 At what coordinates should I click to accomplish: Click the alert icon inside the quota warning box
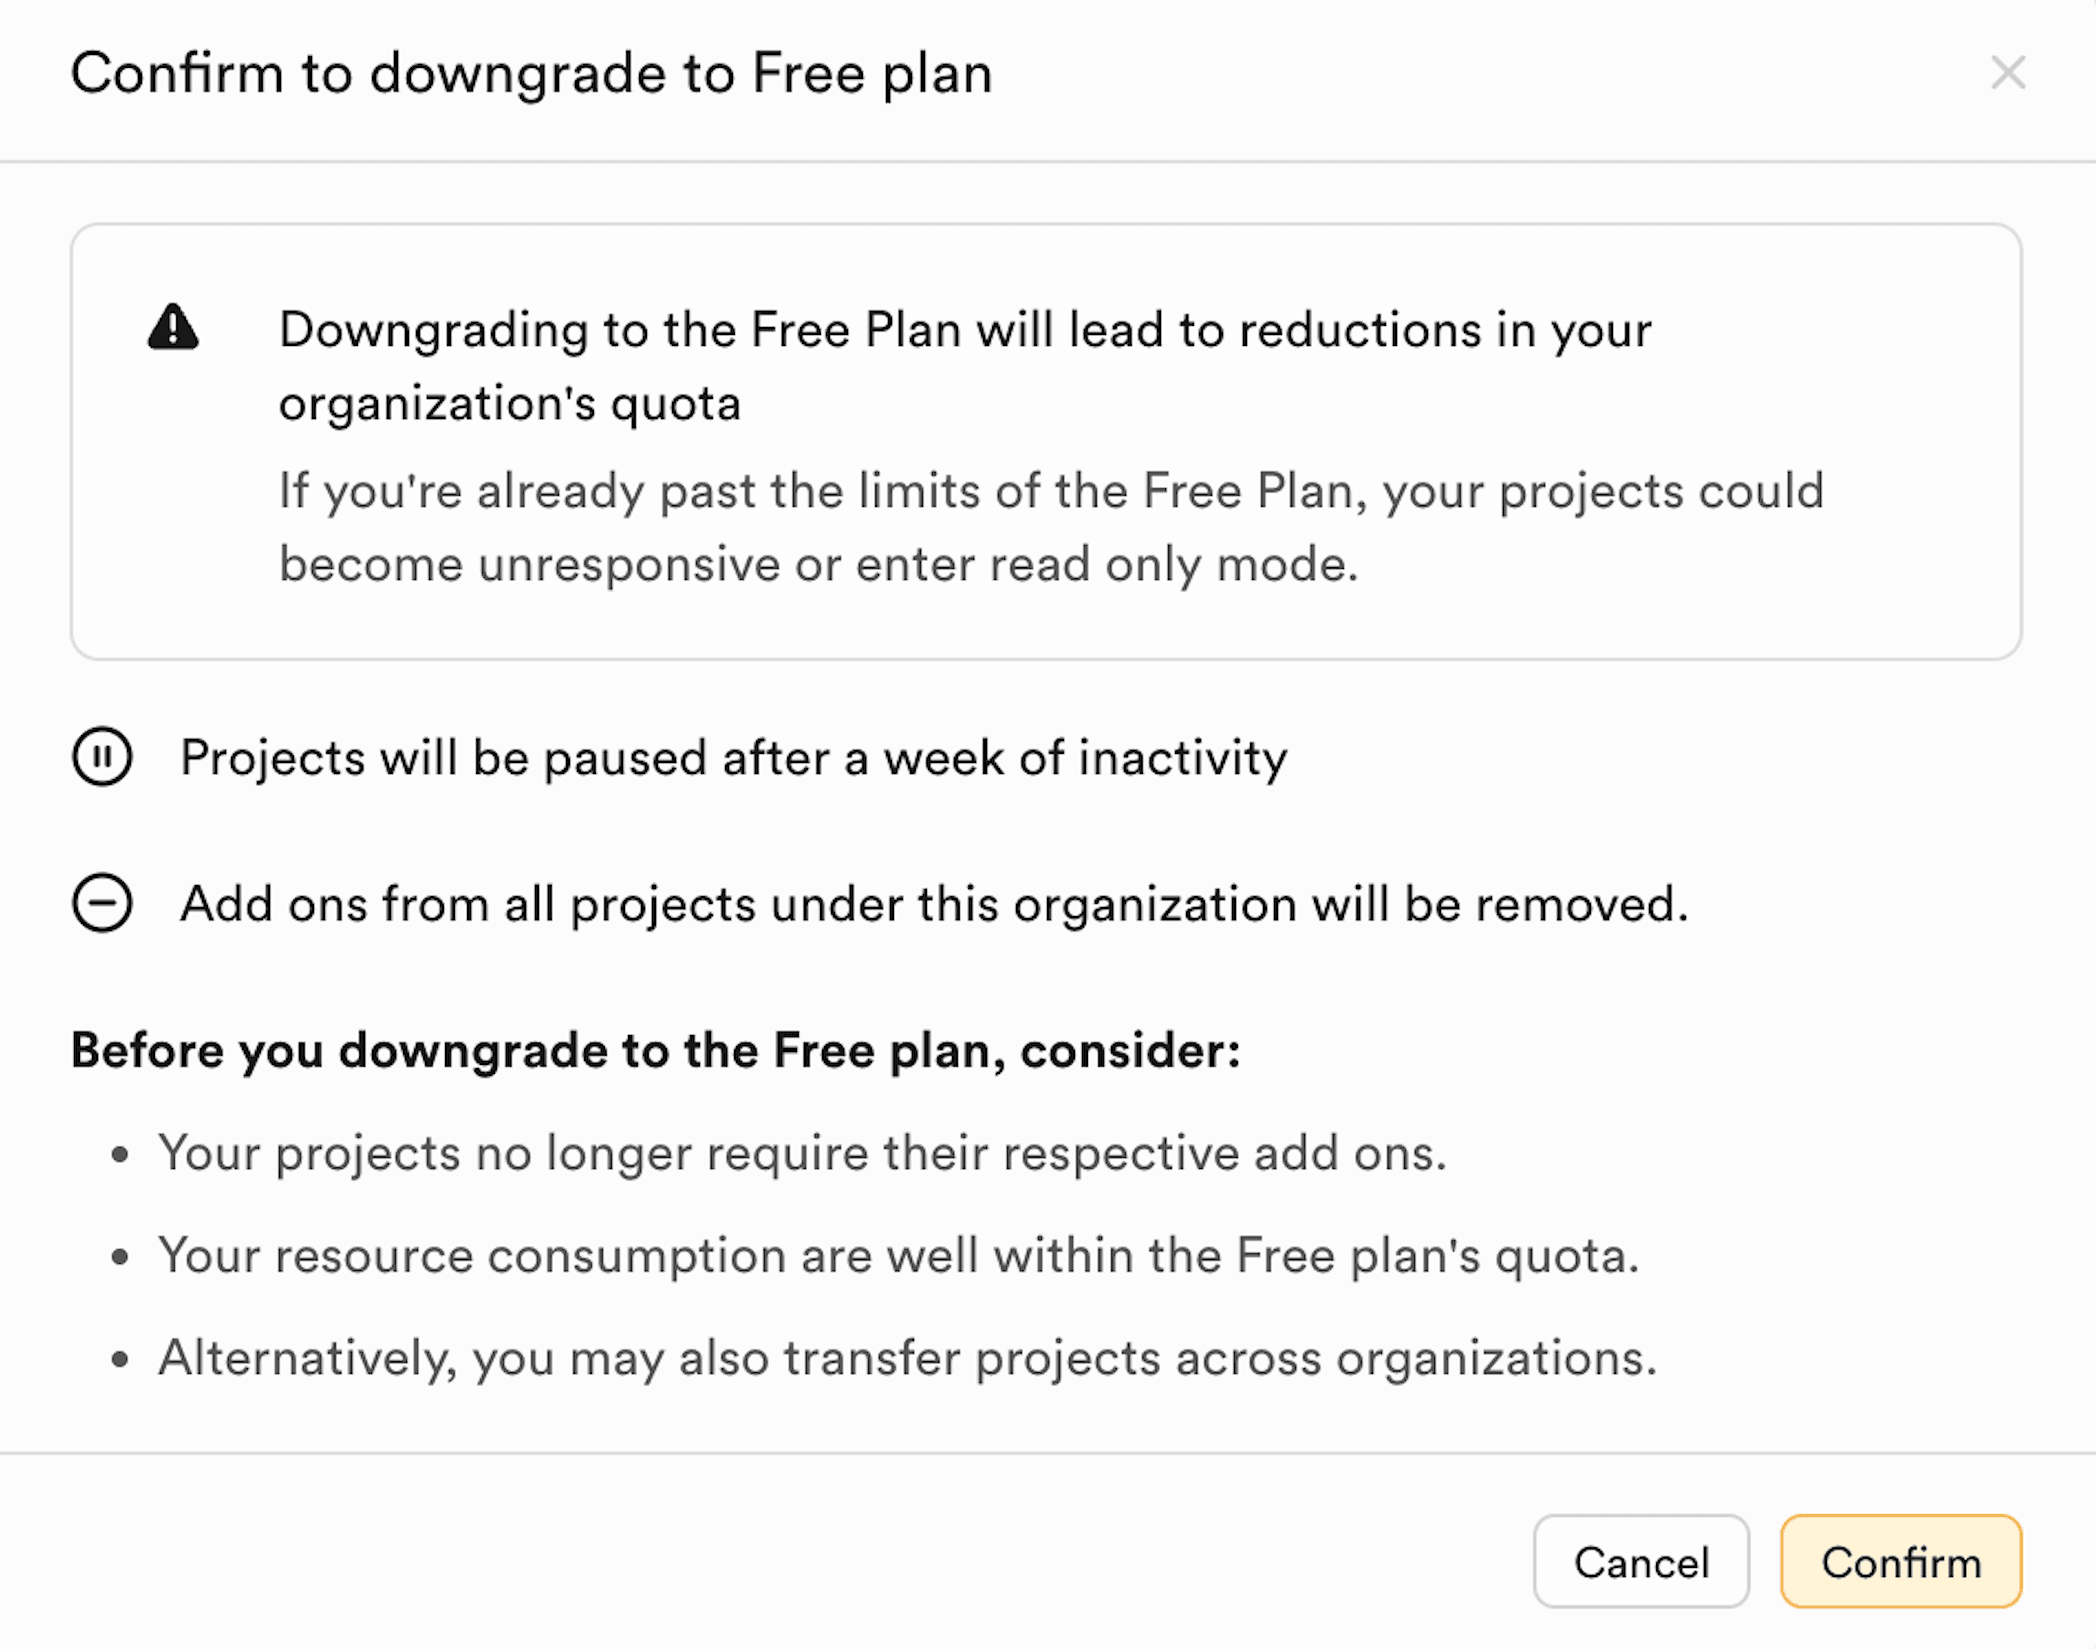[176, 330]
